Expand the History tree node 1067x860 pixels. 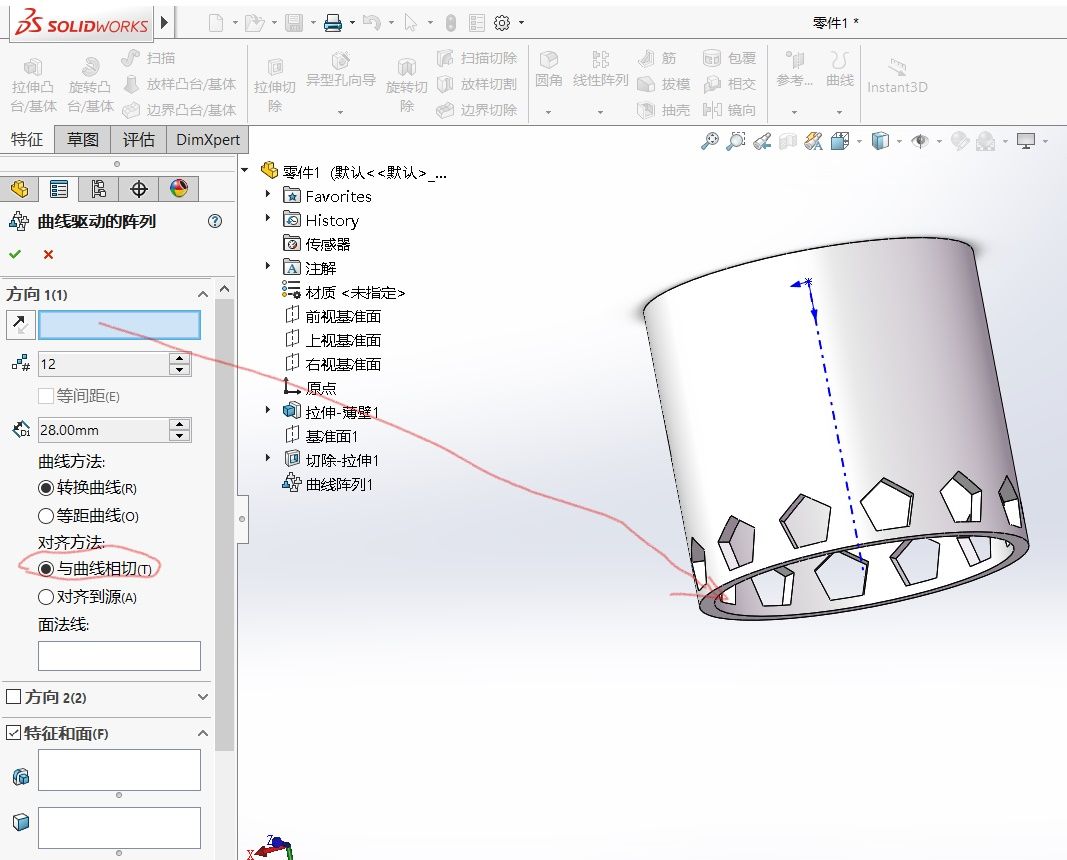tap(268, 218)
